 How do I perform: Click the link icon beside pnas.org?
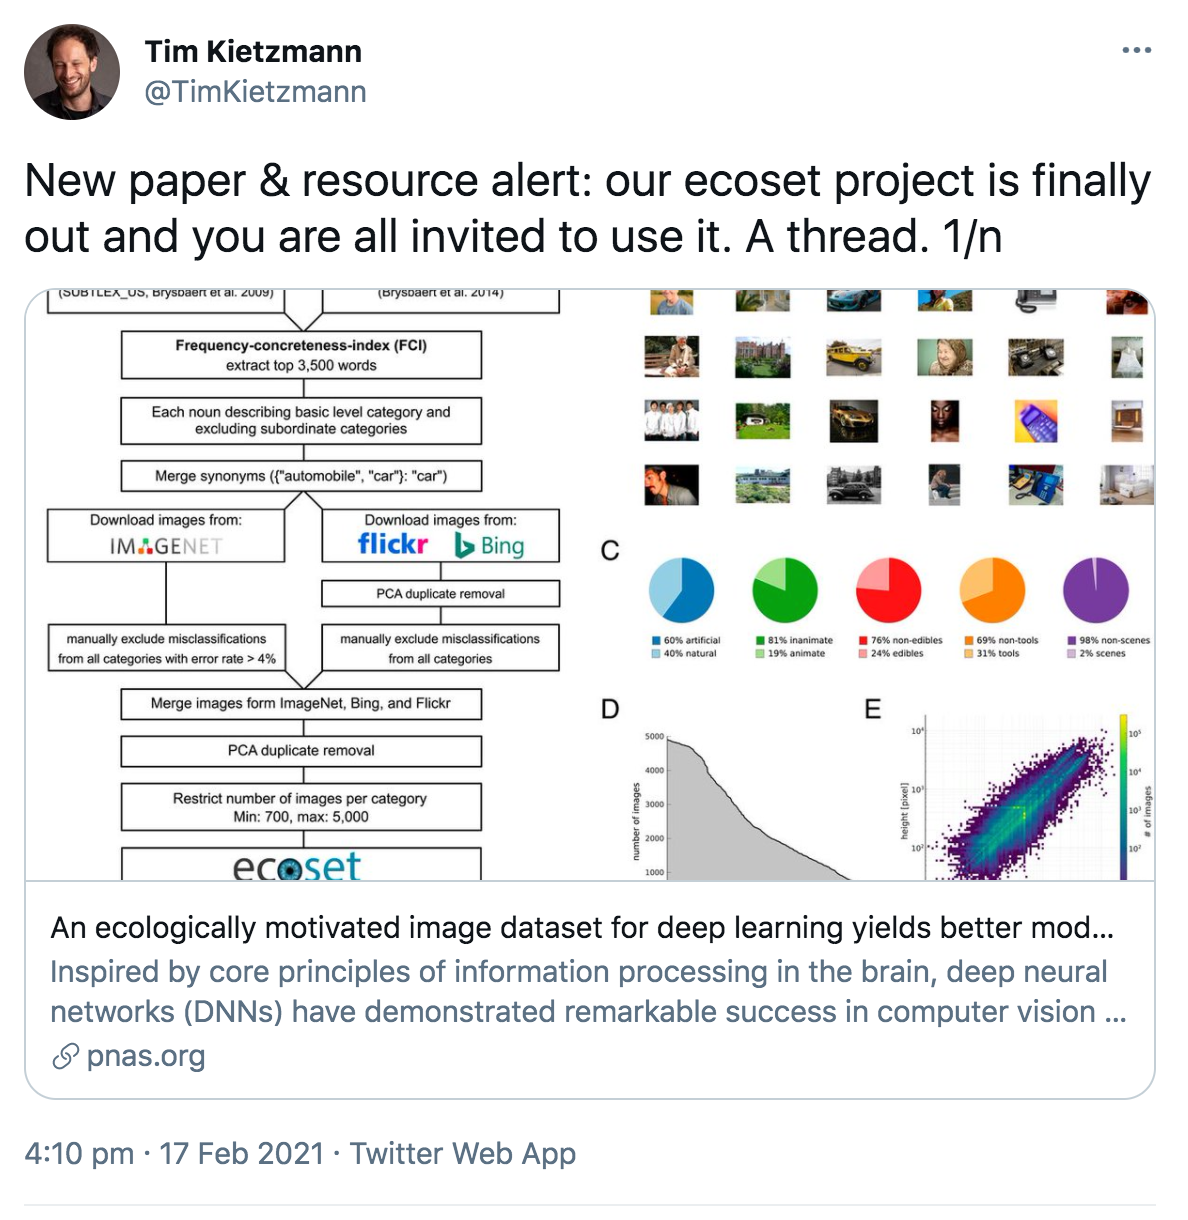pos(64,1056)
